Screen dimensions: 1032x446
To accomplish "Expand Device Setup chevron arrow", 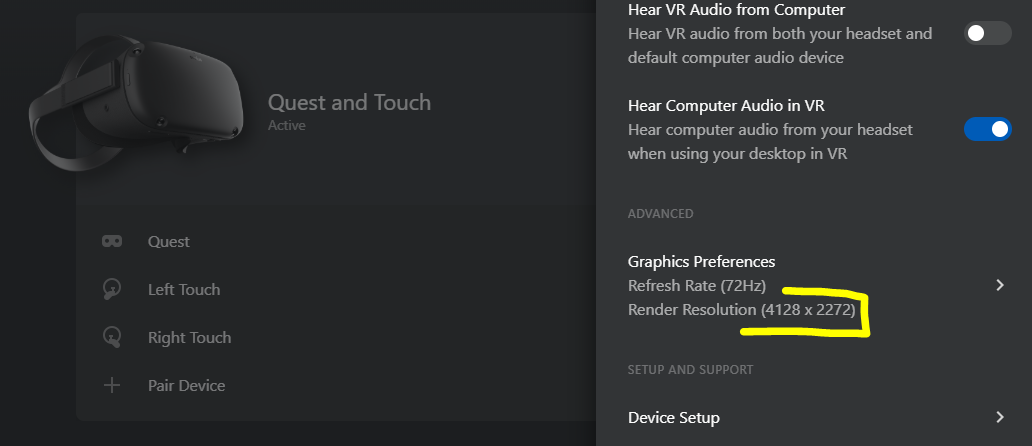I will 999,416.
